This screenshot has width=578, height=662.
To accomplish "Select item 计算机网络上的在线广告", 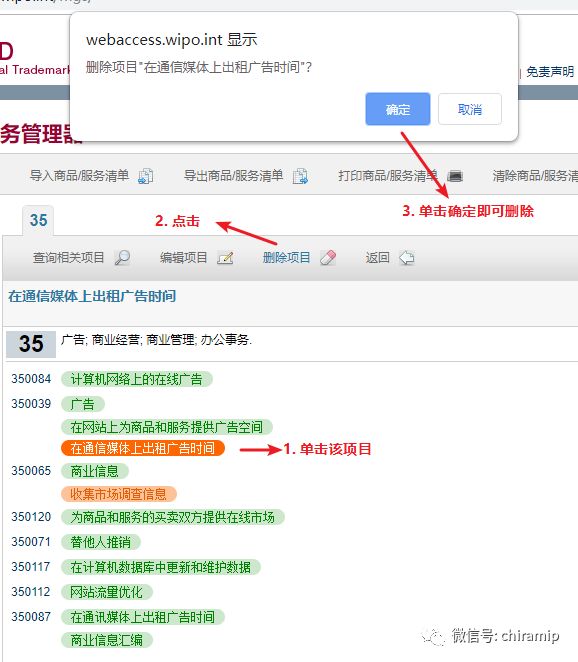I will (136, 379).
